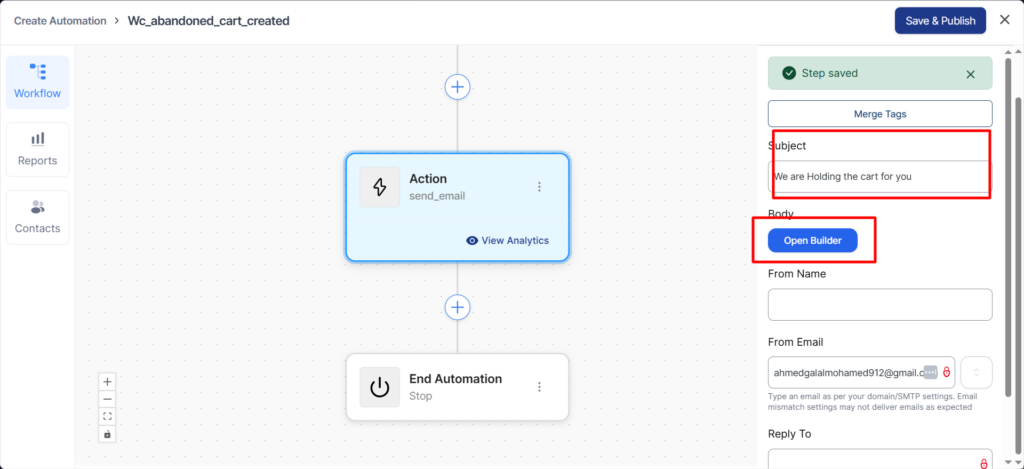Click View Analytics on the Action node
The image size is (1024, 469).
tap(507, 240)
